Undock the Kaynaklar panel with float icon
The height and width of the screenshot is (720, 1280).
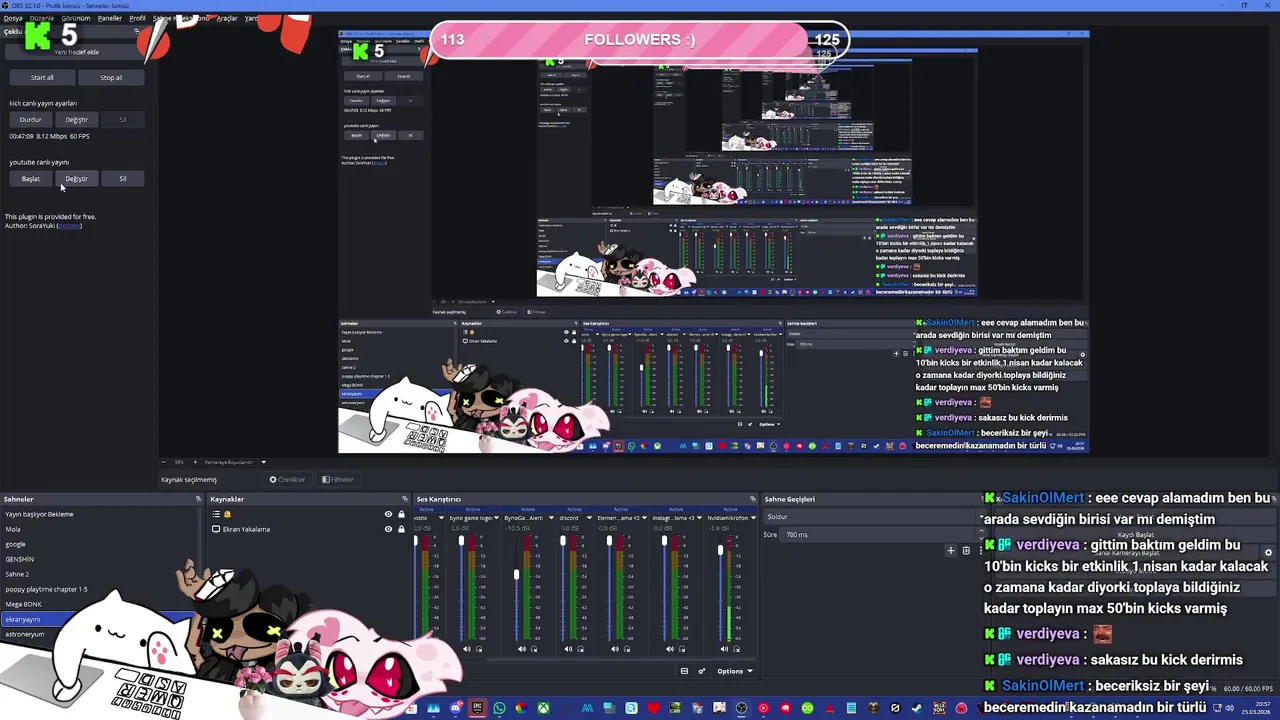point(404,499)
